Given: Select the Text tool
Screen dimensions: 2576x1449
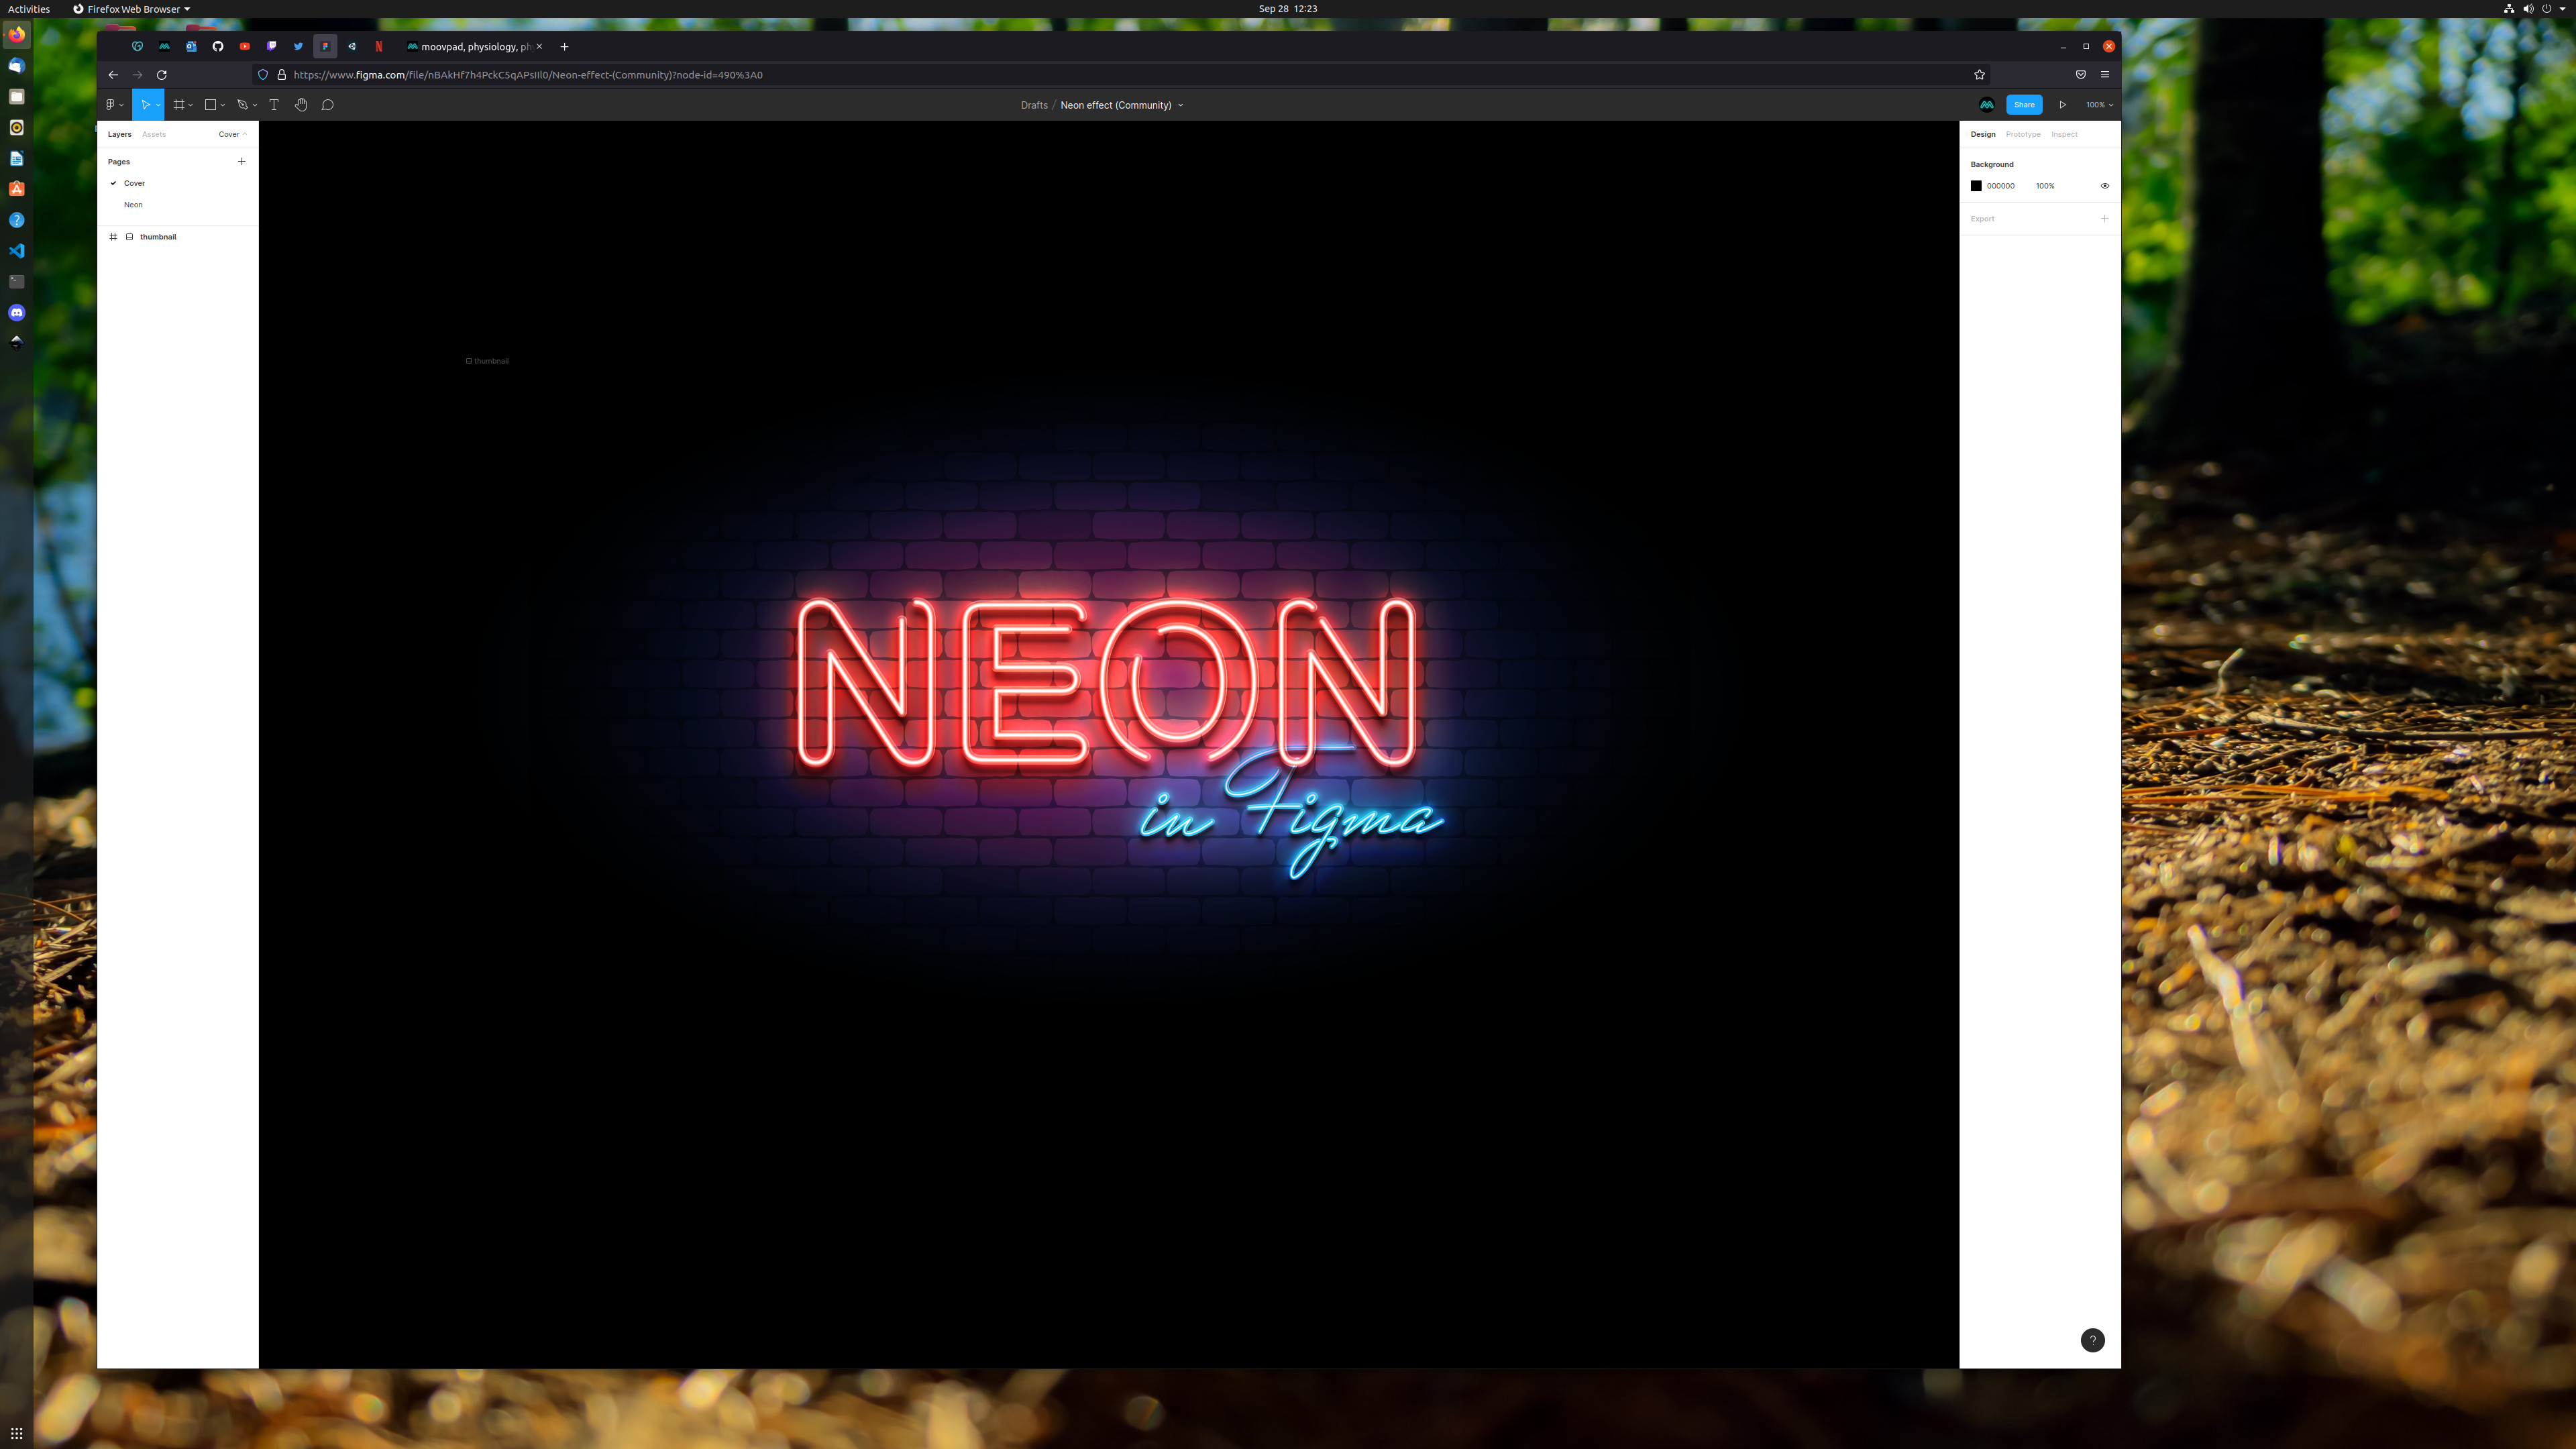Looking at the screenshot, I should pos(274,105).
